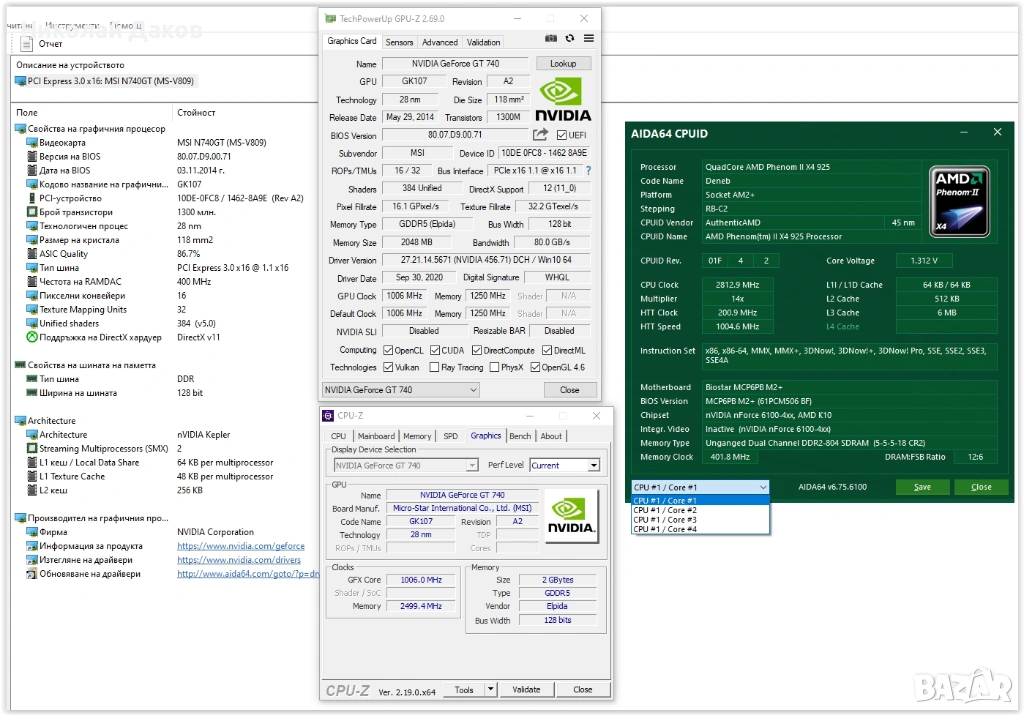Switch to the Sensors tab in GPU-Z
Screen dimensions: 1024x715
click(x=399, y=42)
